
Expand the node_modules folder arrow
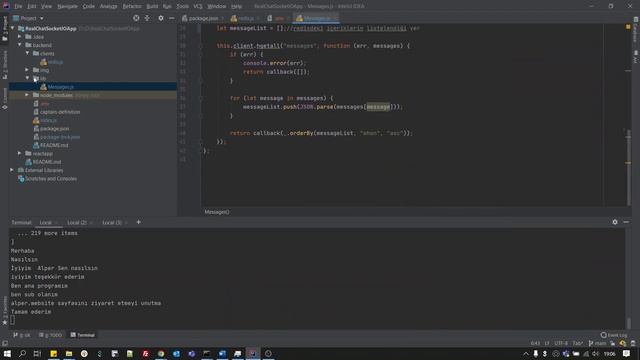tap(27, 95)
